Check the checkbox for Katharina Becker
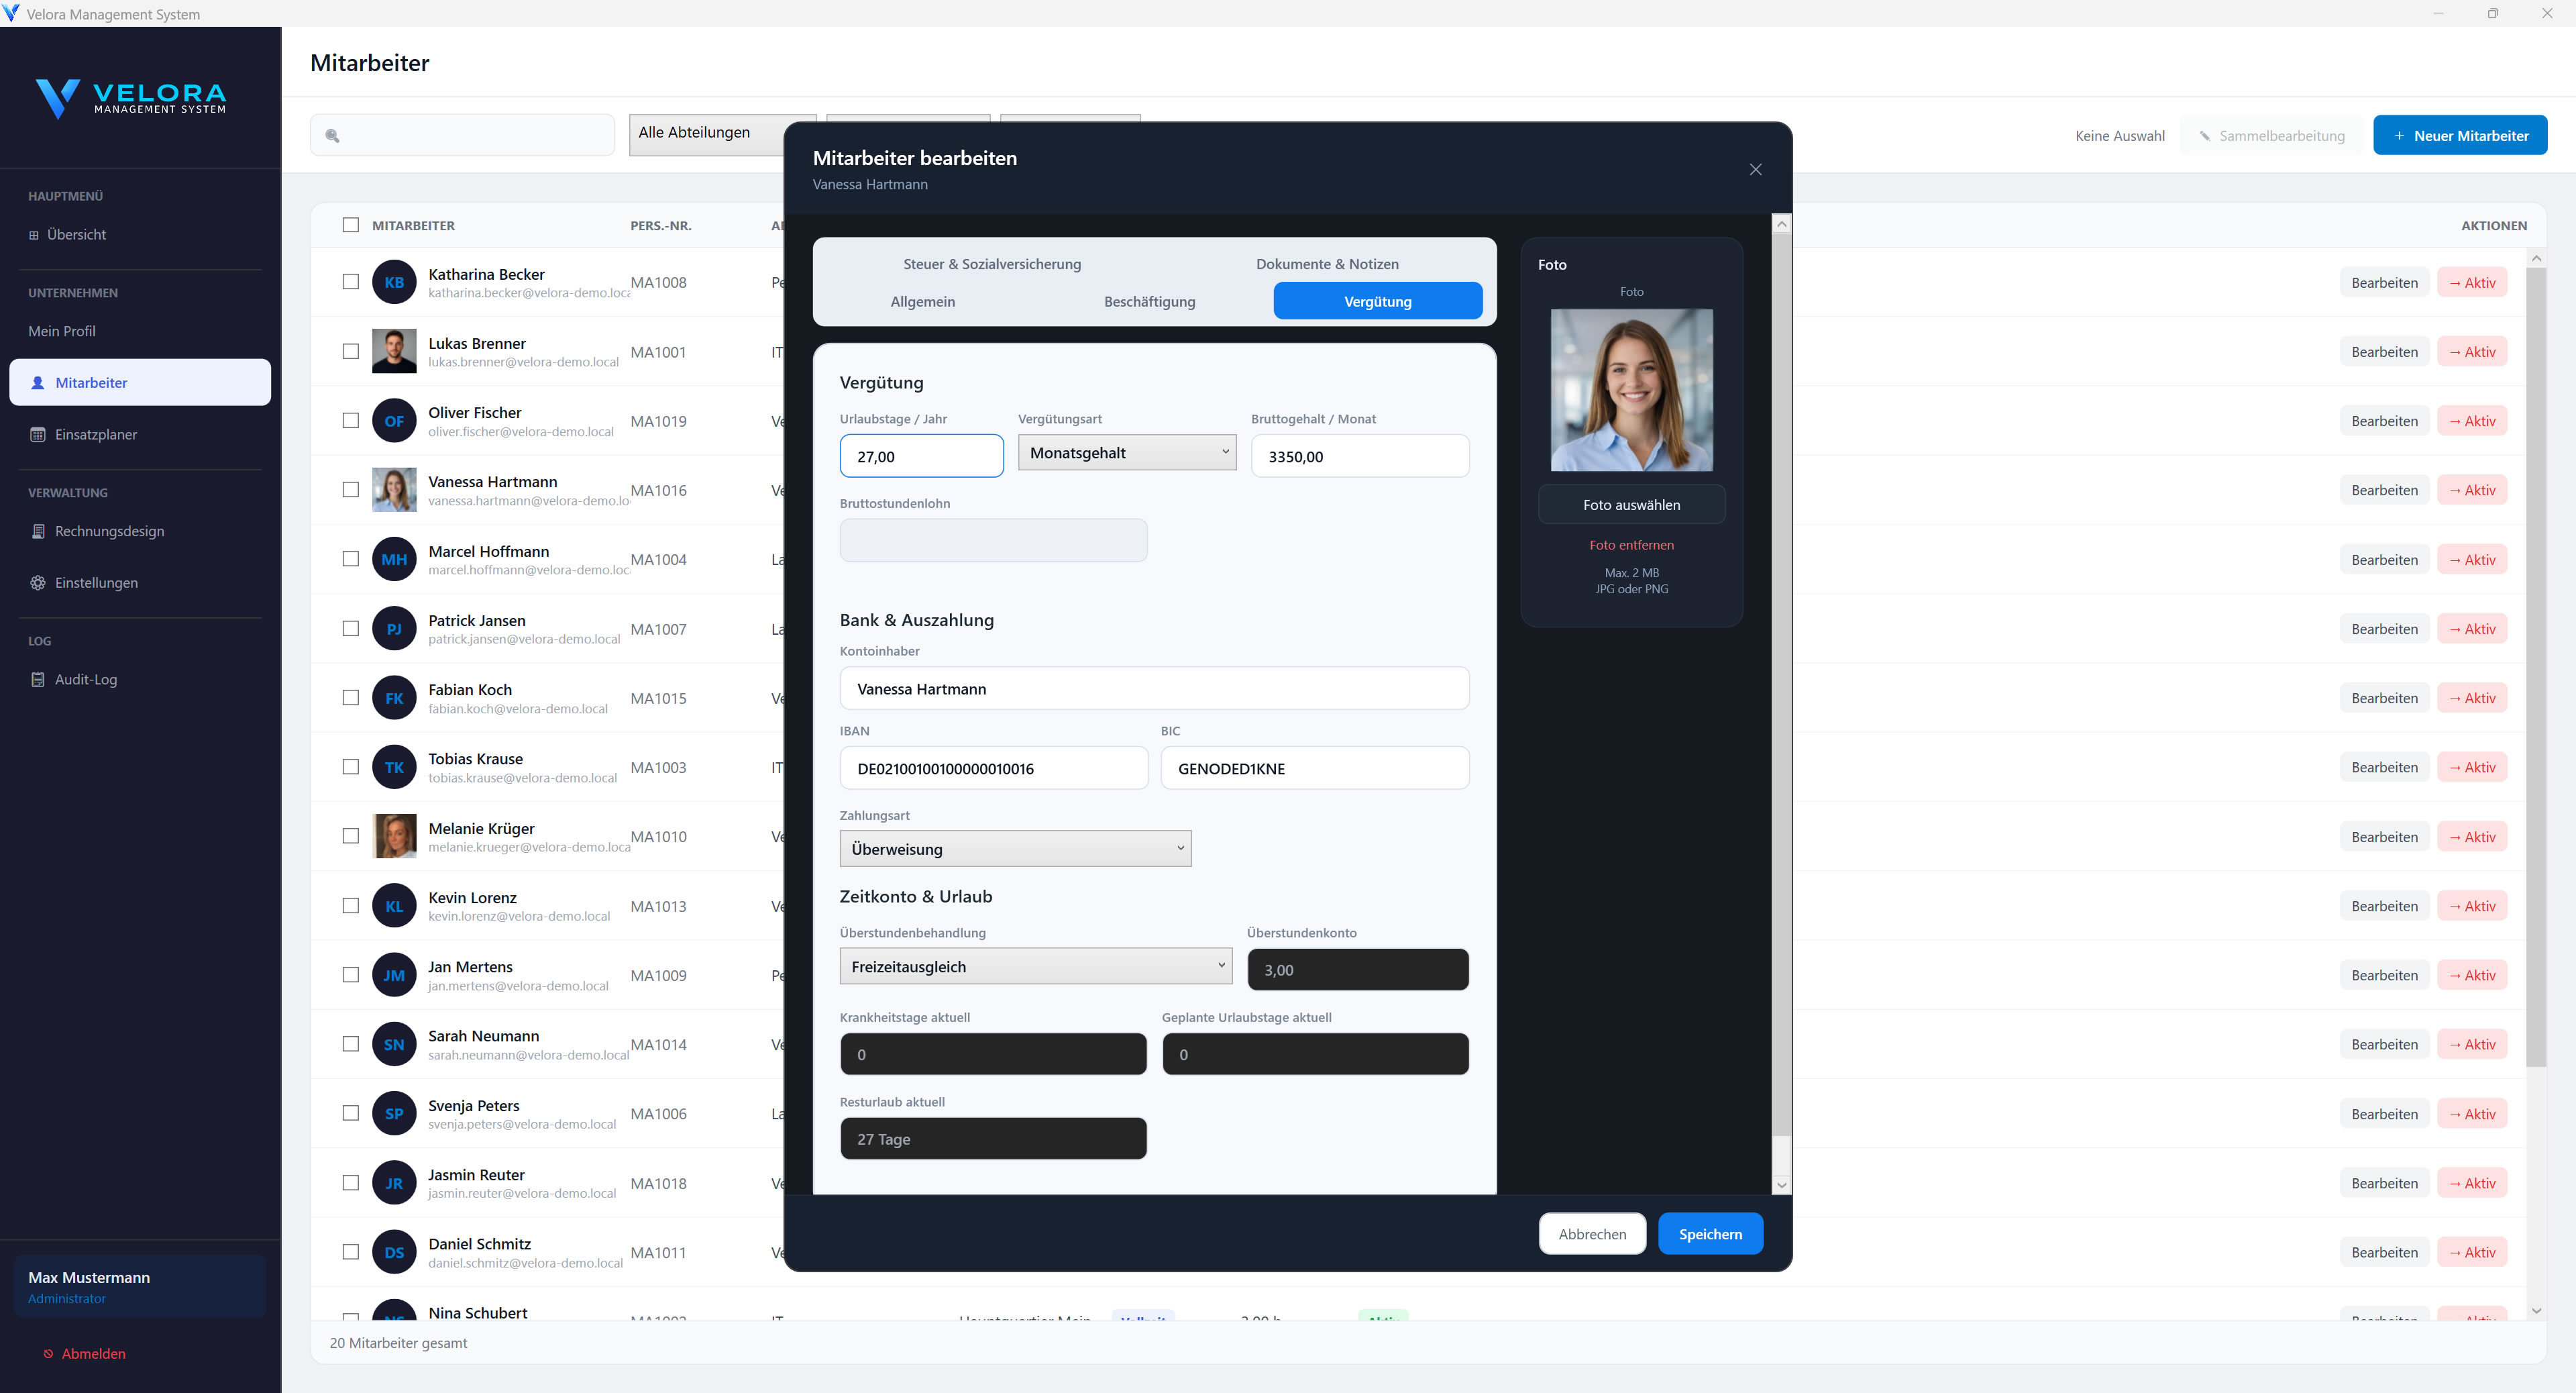The height and width of the screenshot is (1393, 2576). pos(351,282)
